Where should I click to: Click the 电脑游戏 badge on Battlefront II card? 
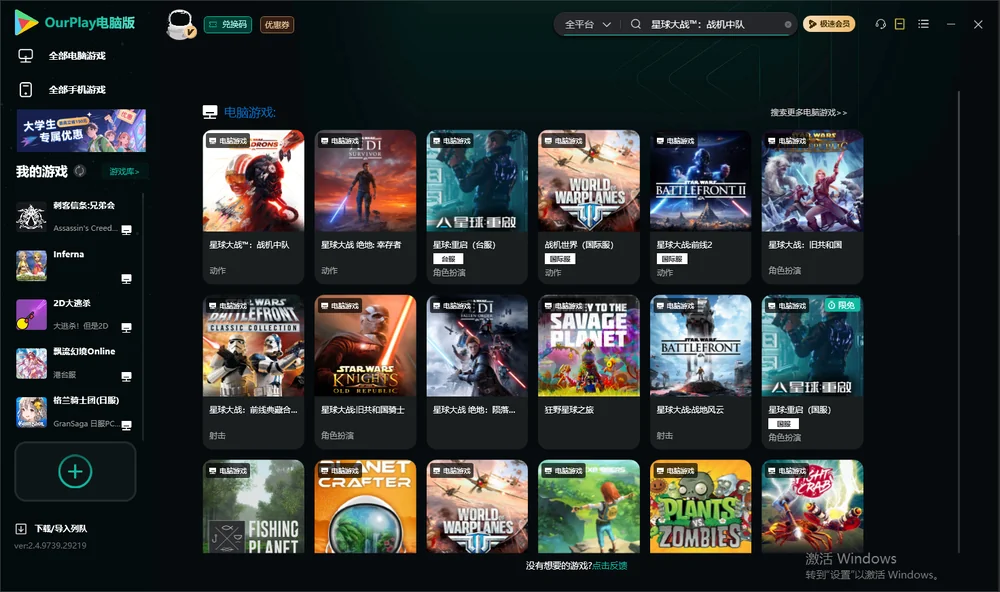[x=676, y=141]
